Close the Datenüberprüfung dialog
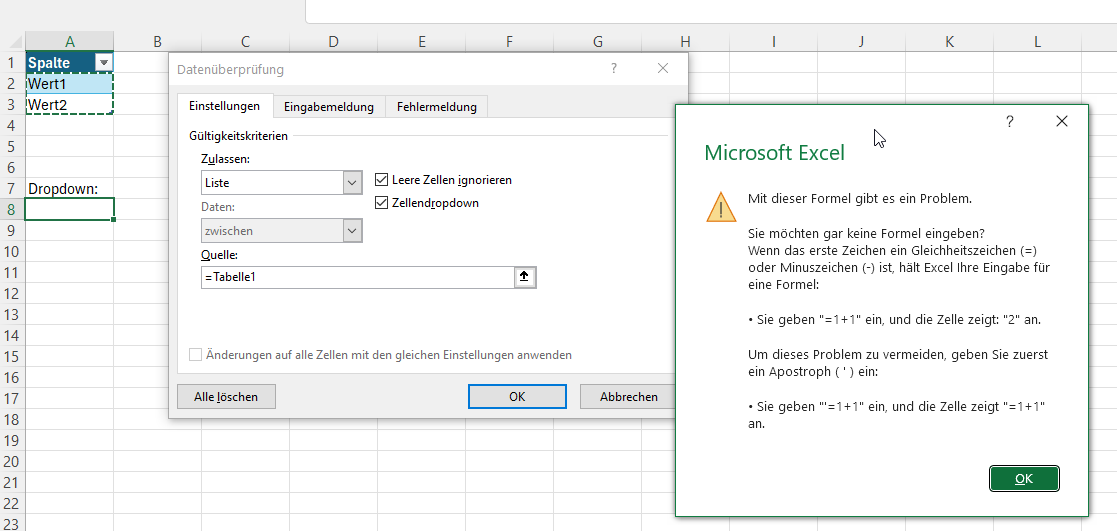This screenshot has height=531, width=1117. coord(663,68)
